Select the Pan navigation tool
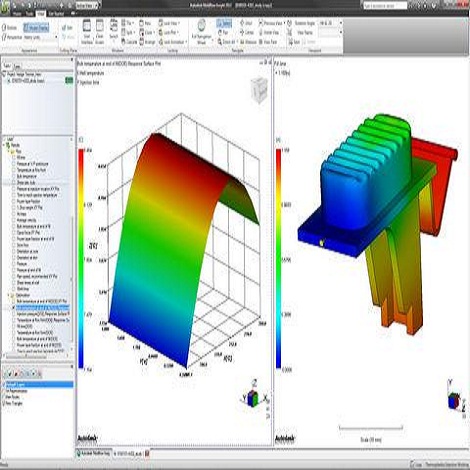This screenshot has width=470, height=470. [223, 33]
